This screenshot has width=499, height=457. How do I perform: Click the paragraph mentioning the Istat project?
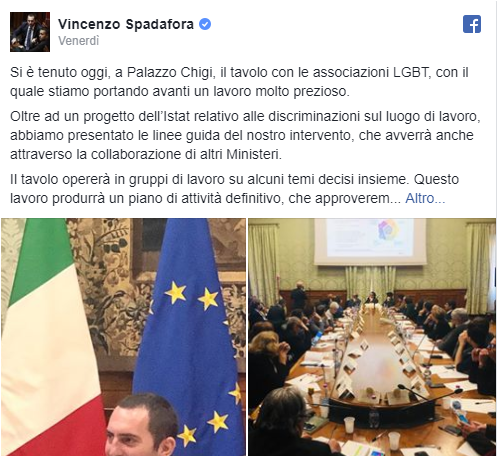click(x=245, y=135)
